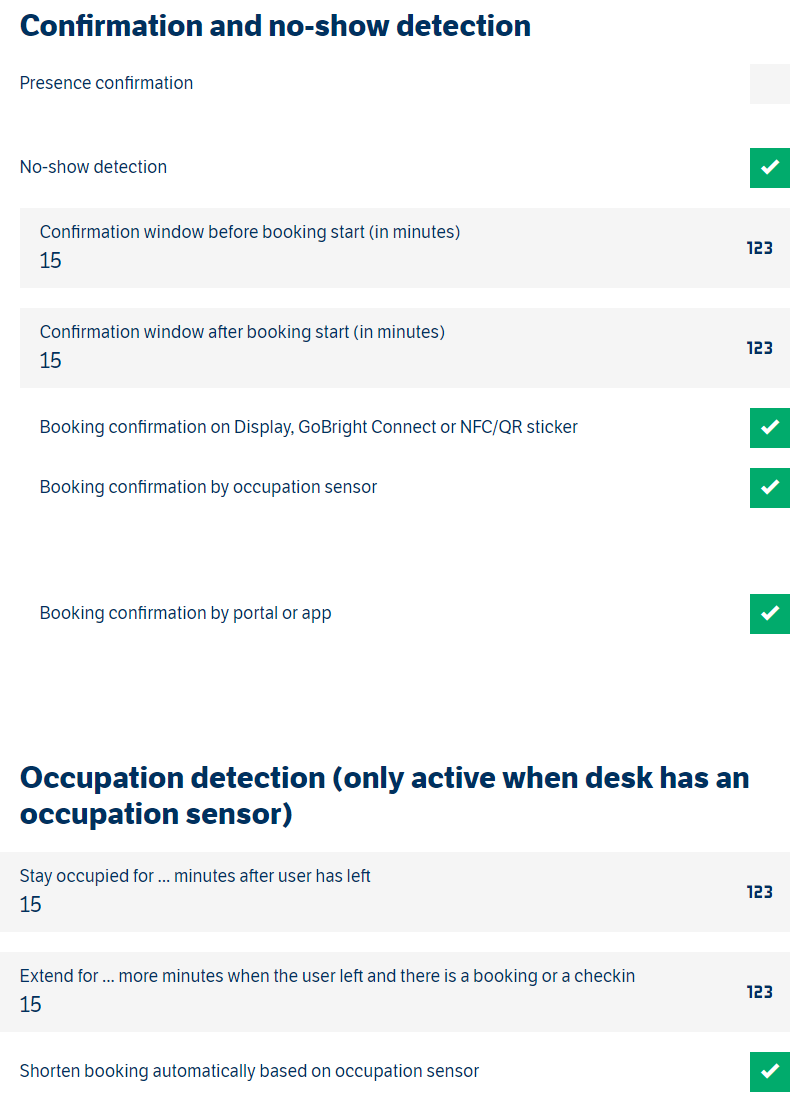The image size is (797, 1101).
Task: Click the 123 icon in the Stay occupied row
Action: click(x=760, y=892)
